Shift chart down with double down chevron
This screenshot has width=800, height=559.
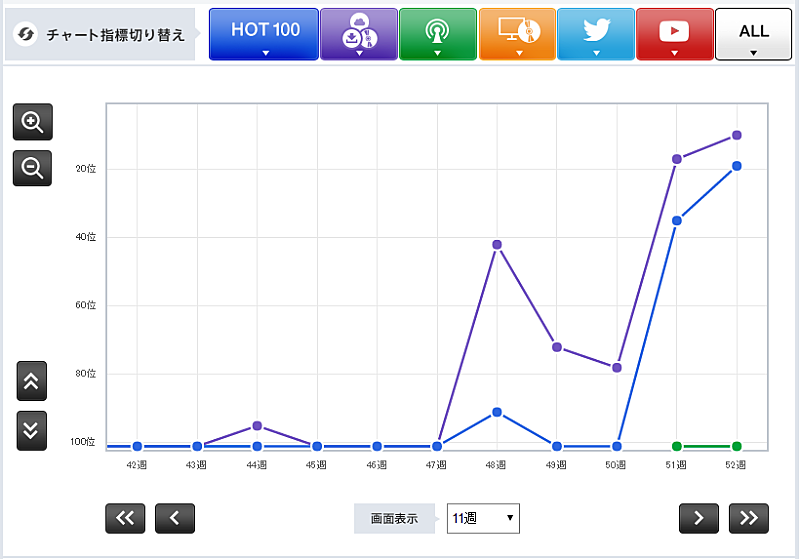pyautogui.click(x=31, y=430)
